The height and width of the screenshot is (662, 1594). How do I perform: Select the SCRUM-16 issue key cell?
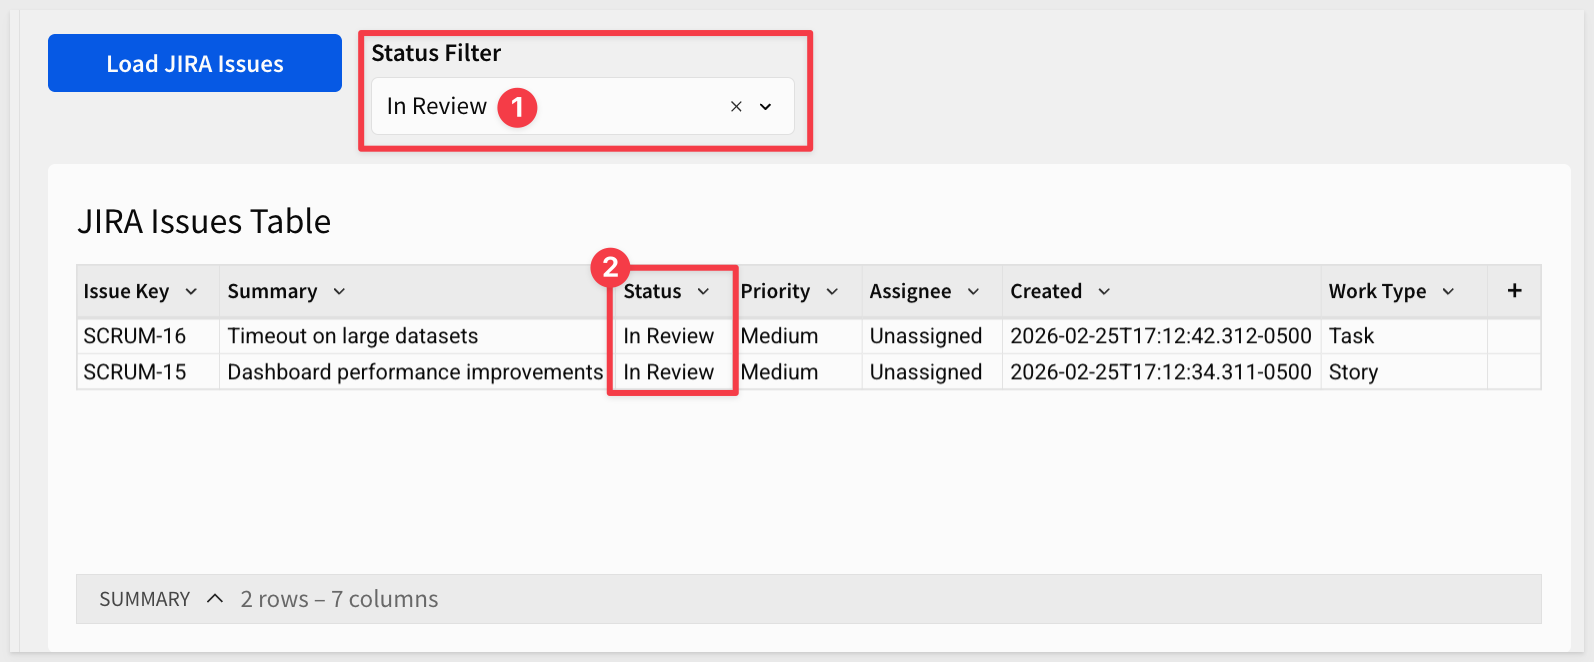[x=135, y=336]
